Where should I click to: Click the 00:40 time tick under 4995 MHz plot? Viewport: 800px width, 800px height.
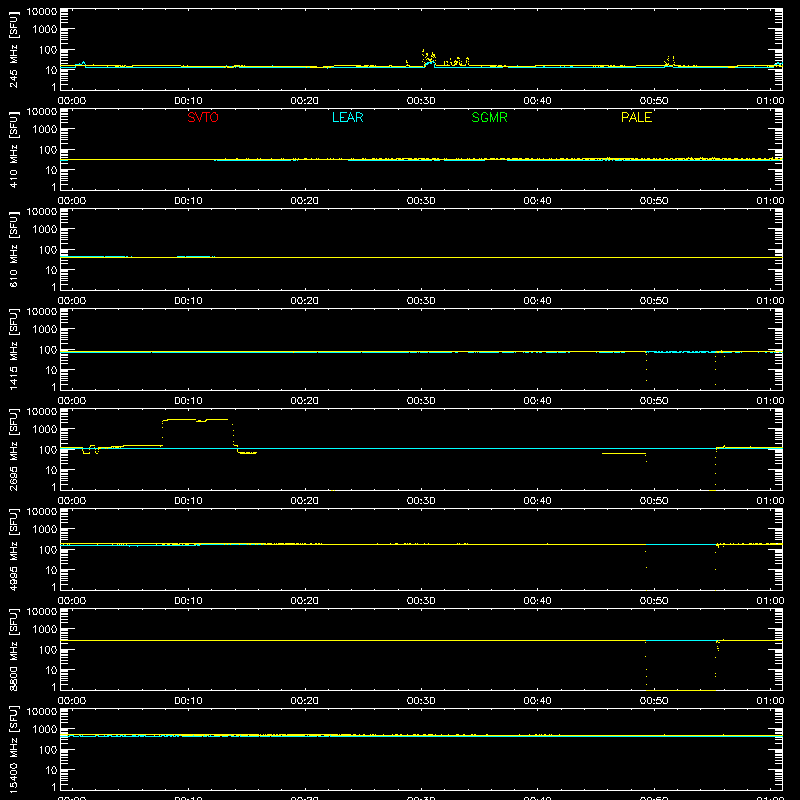(537, 601)
